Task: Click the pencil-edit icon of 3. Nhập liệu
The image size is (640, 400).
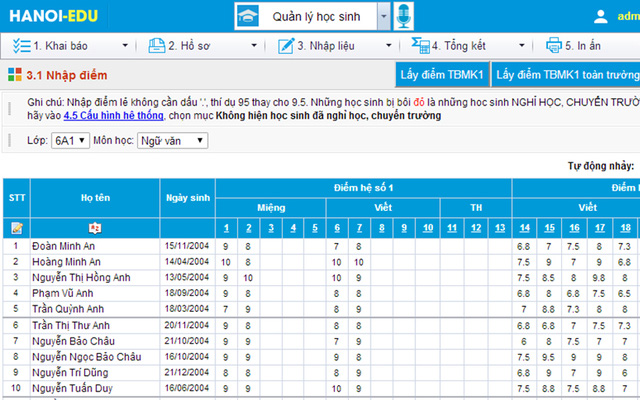Action: click(x=286, y=46)
